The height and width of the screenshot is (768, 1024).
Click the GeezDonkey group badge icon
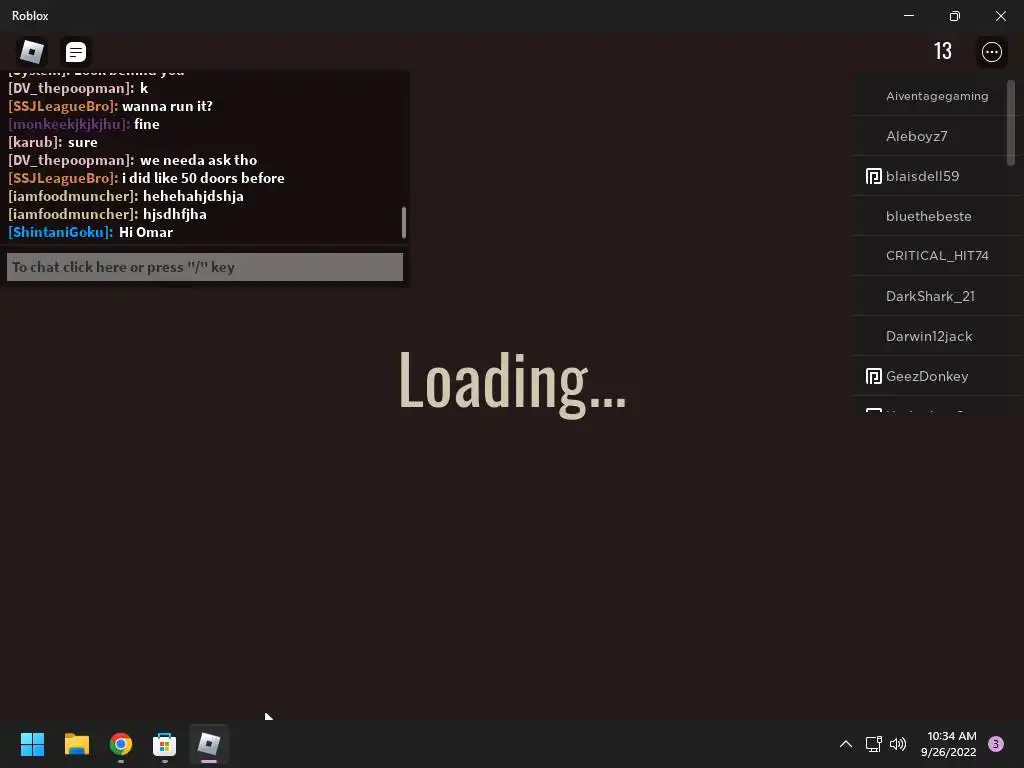click(x=873, y=376)
